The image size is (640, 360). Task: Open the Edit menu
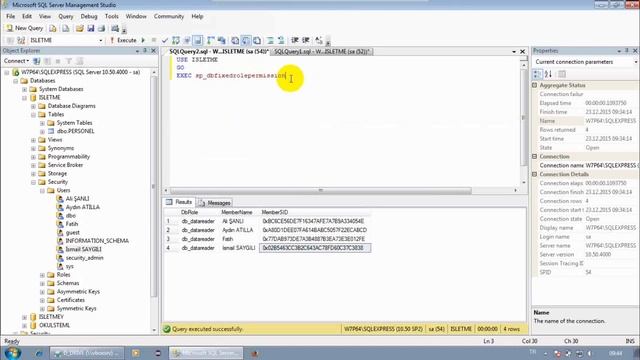pyautogui.click(x=27, y=16)
